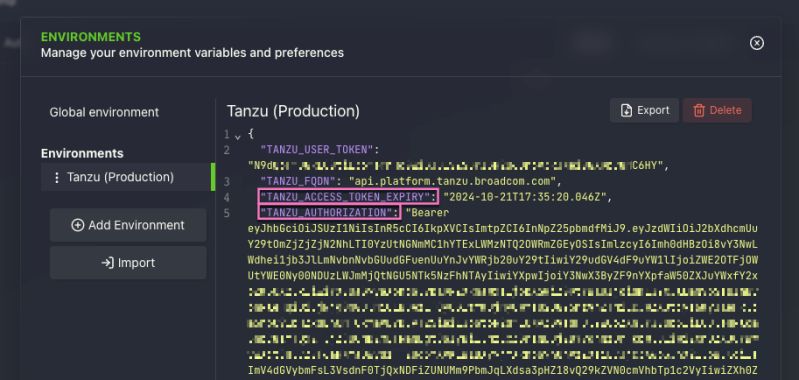Delete the Tanzu (Production) environment
The width and height of the screenshot is (799, 380).
tap(717, 111)
